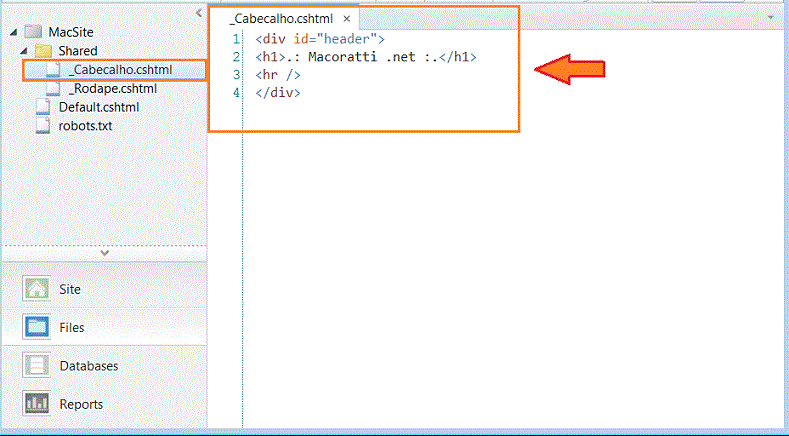
Task: Open the Site workspace
Action: 105,289
